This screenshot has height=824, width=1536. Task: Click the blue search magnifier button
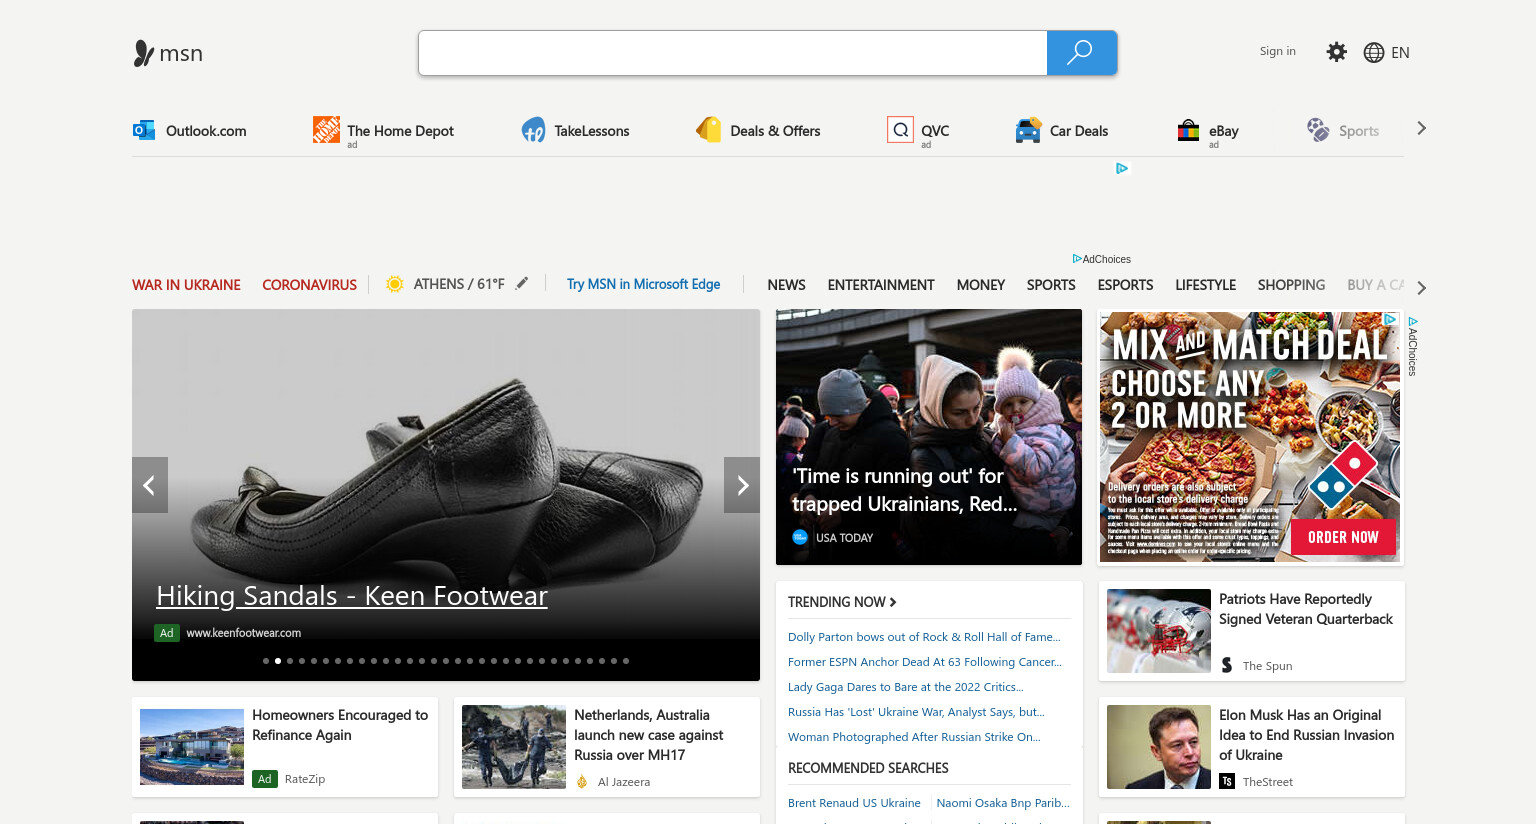pyautogui.click(x=1081, y=53)
